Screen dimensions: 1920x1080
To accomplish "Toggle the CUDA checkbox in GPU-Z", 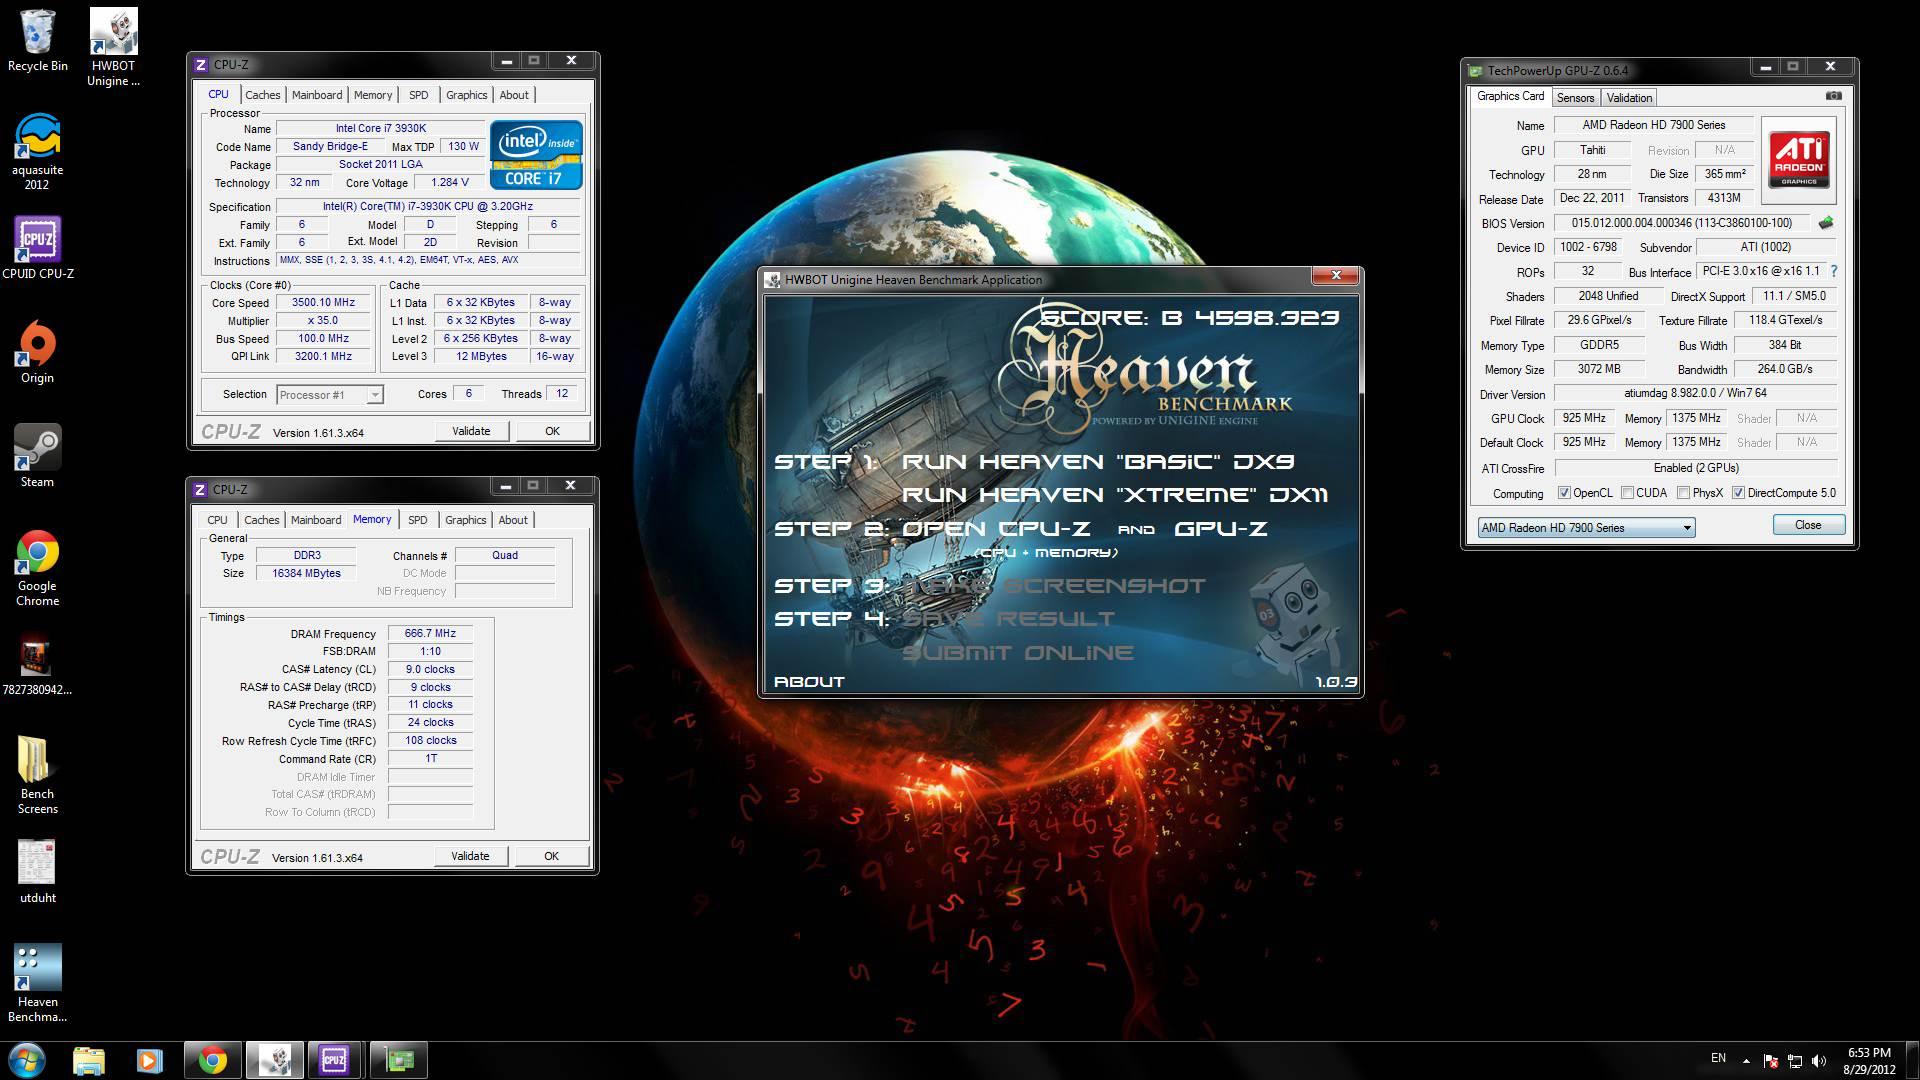I will pyautogui.click(x=1627, y=493).
